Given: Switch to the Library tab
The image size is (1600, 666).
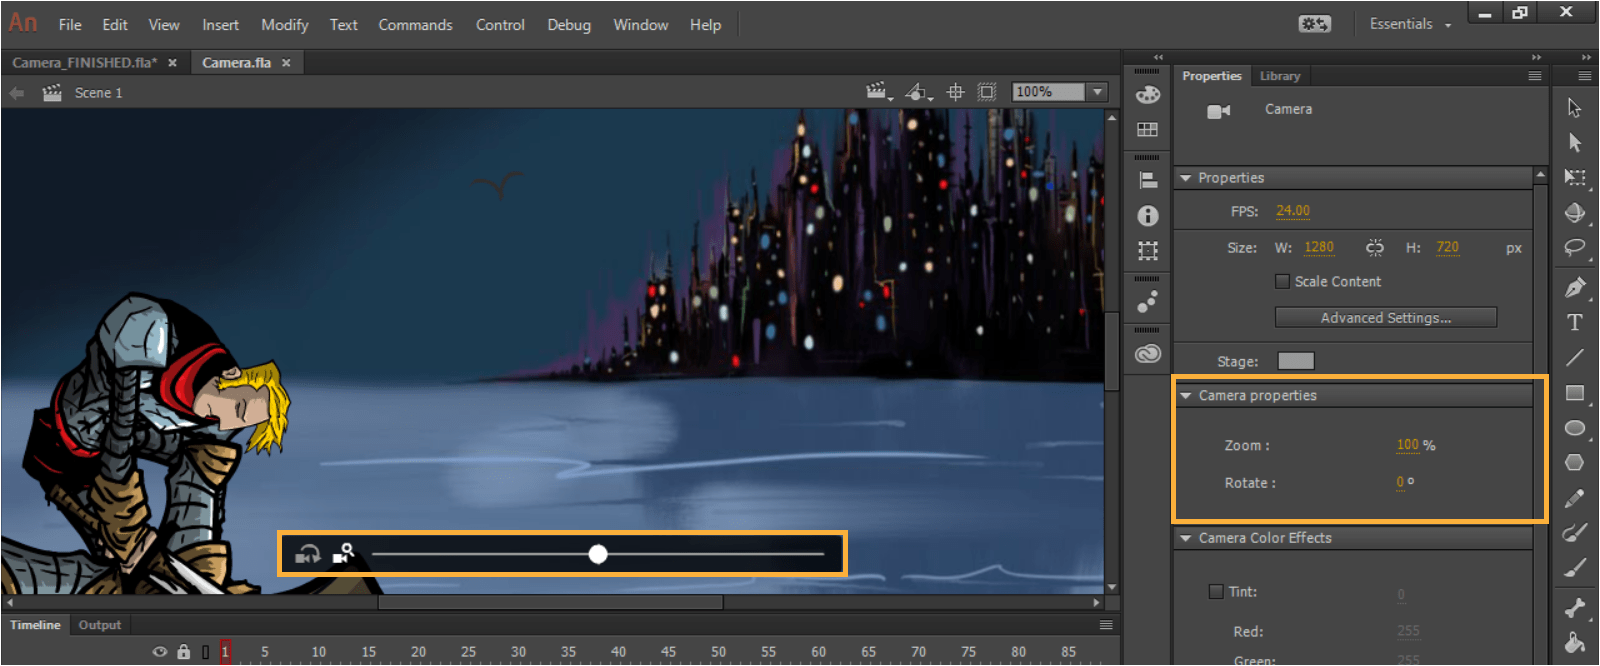Looking at the screenshot, I should [x=1280, y=76].
